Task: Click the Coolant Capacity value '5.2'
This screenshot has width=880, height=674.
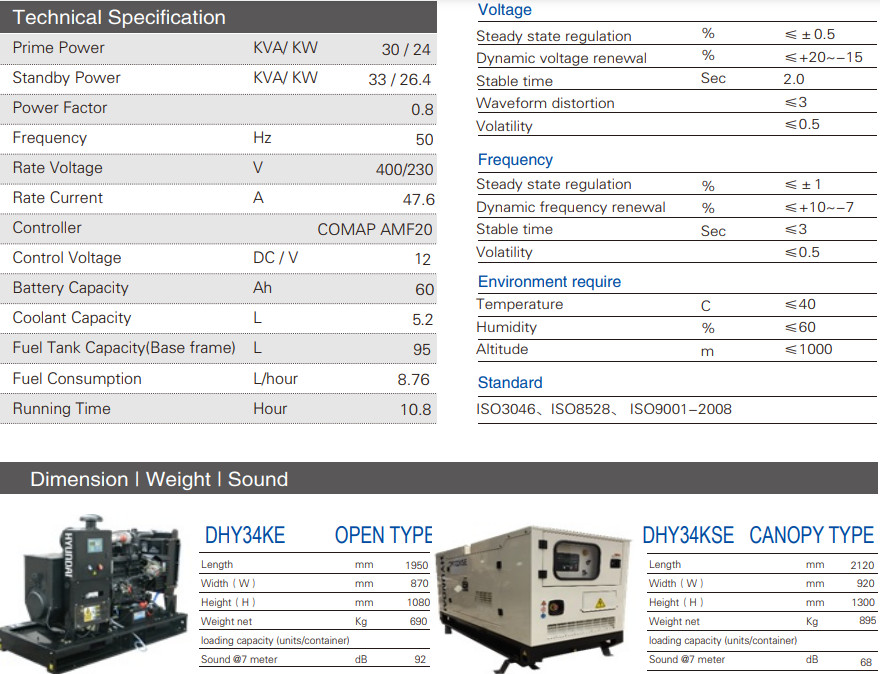Action: click(x=423, y=319)
